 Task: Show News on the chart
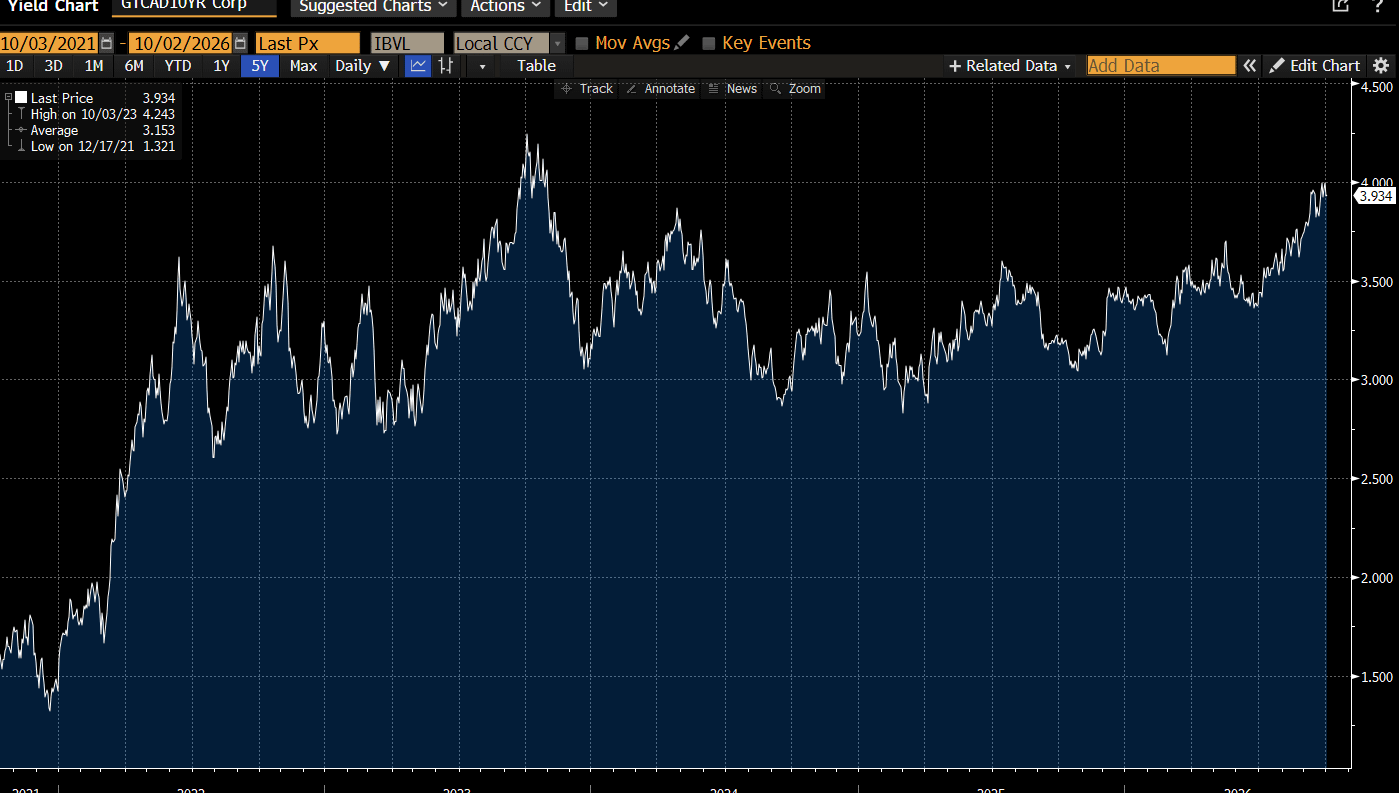(x=732, y=89)
